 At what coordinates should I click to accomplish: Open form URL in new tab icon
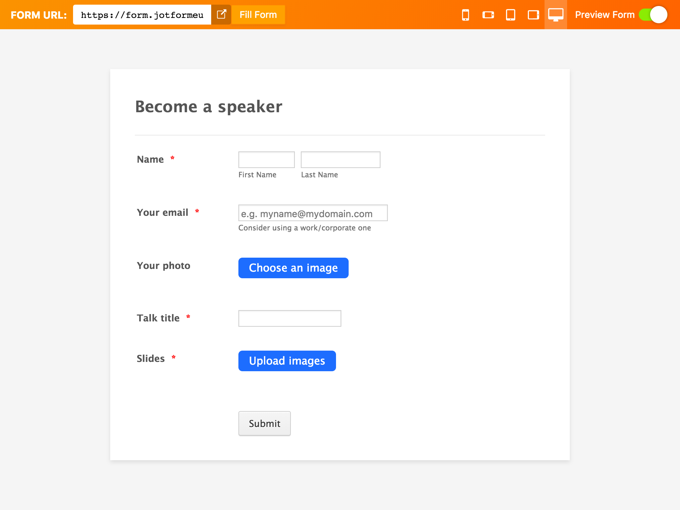click(222, 15)
